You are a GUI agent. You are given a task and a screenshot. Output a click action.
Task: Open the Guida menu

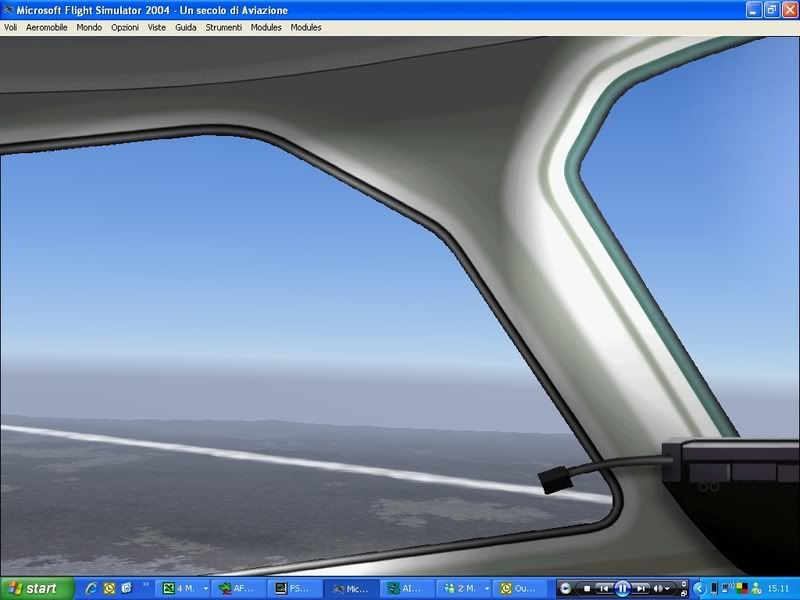pos(186,28)
